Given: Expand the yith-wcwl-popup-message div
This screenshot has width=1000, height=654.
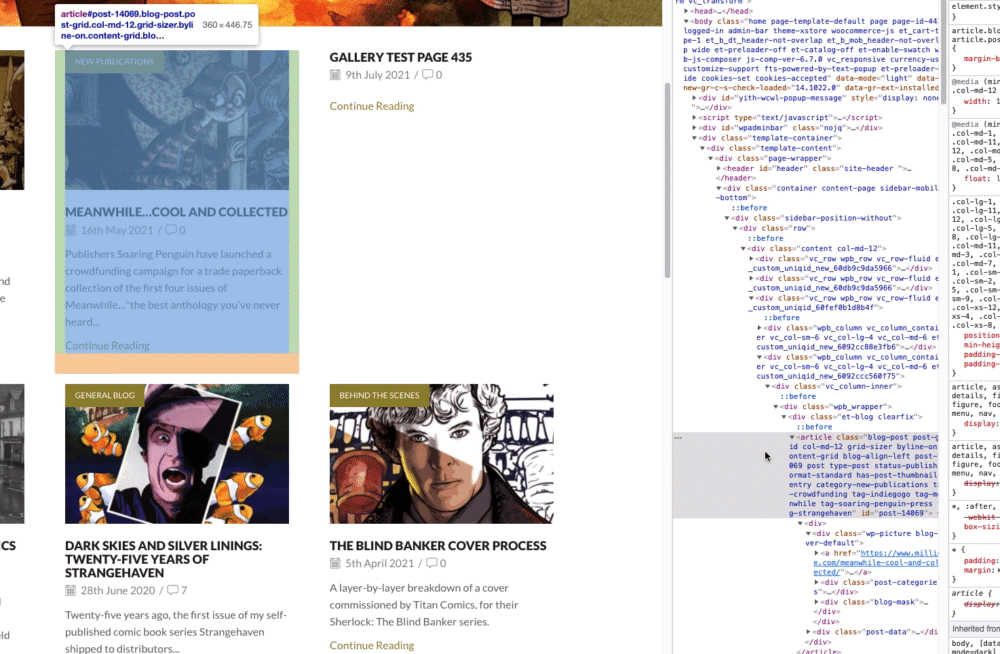Looking at the screenshot, I should (695, 98).
